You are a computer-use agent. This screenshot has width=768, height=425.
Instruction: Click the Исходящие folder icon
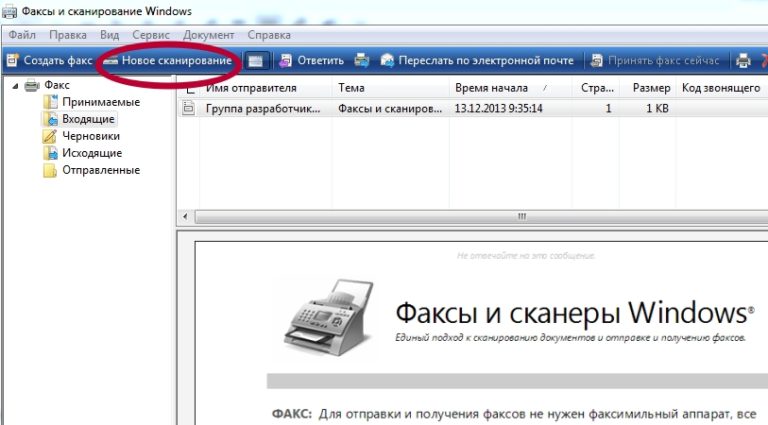click(50, 153)
